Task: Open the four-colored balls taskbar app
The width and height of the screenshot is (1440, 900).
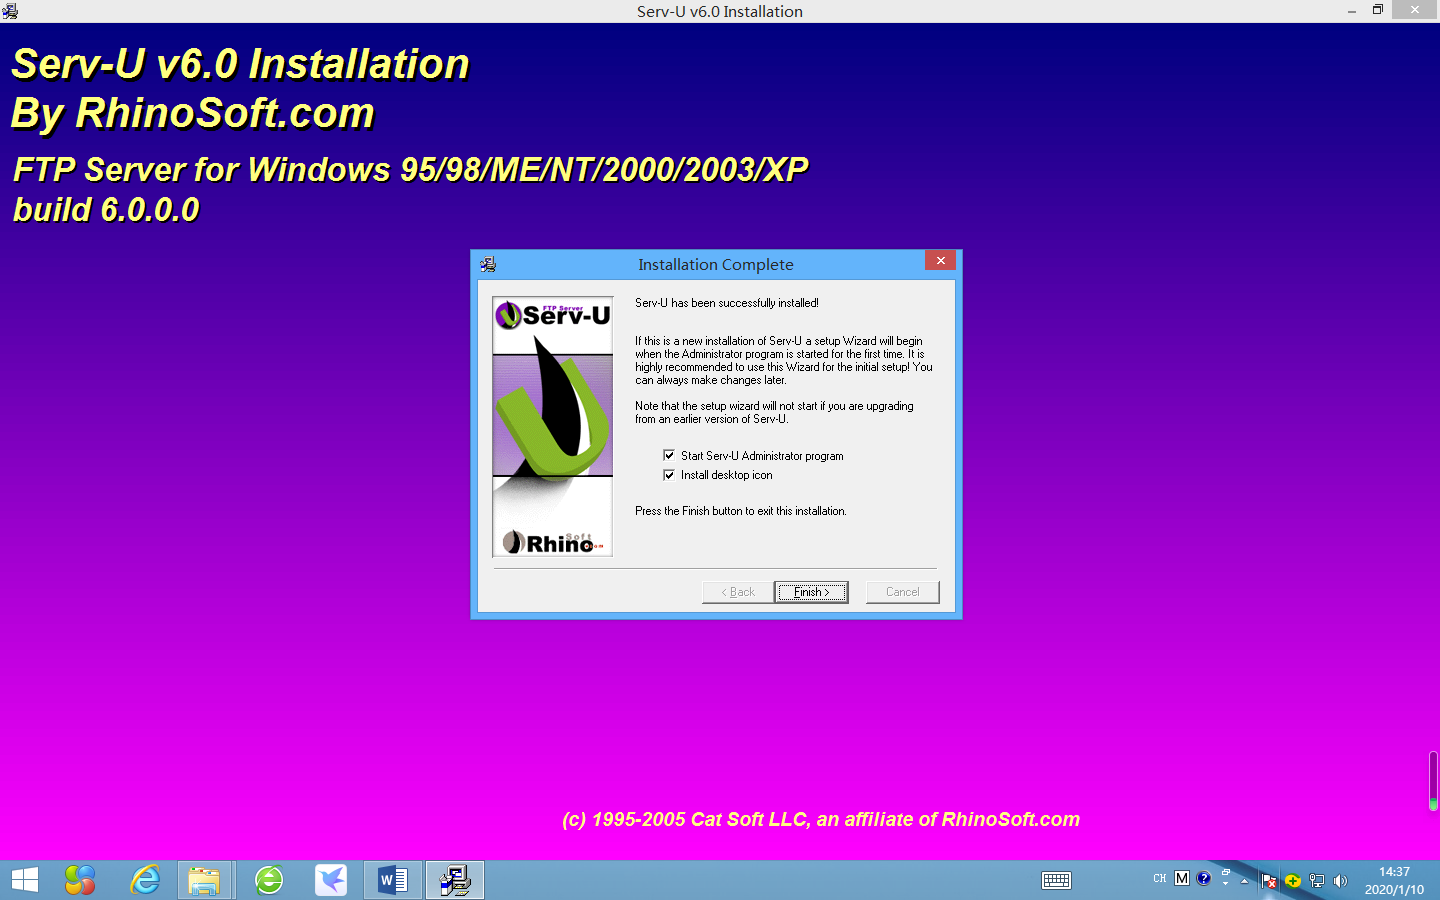Action: 80,880
